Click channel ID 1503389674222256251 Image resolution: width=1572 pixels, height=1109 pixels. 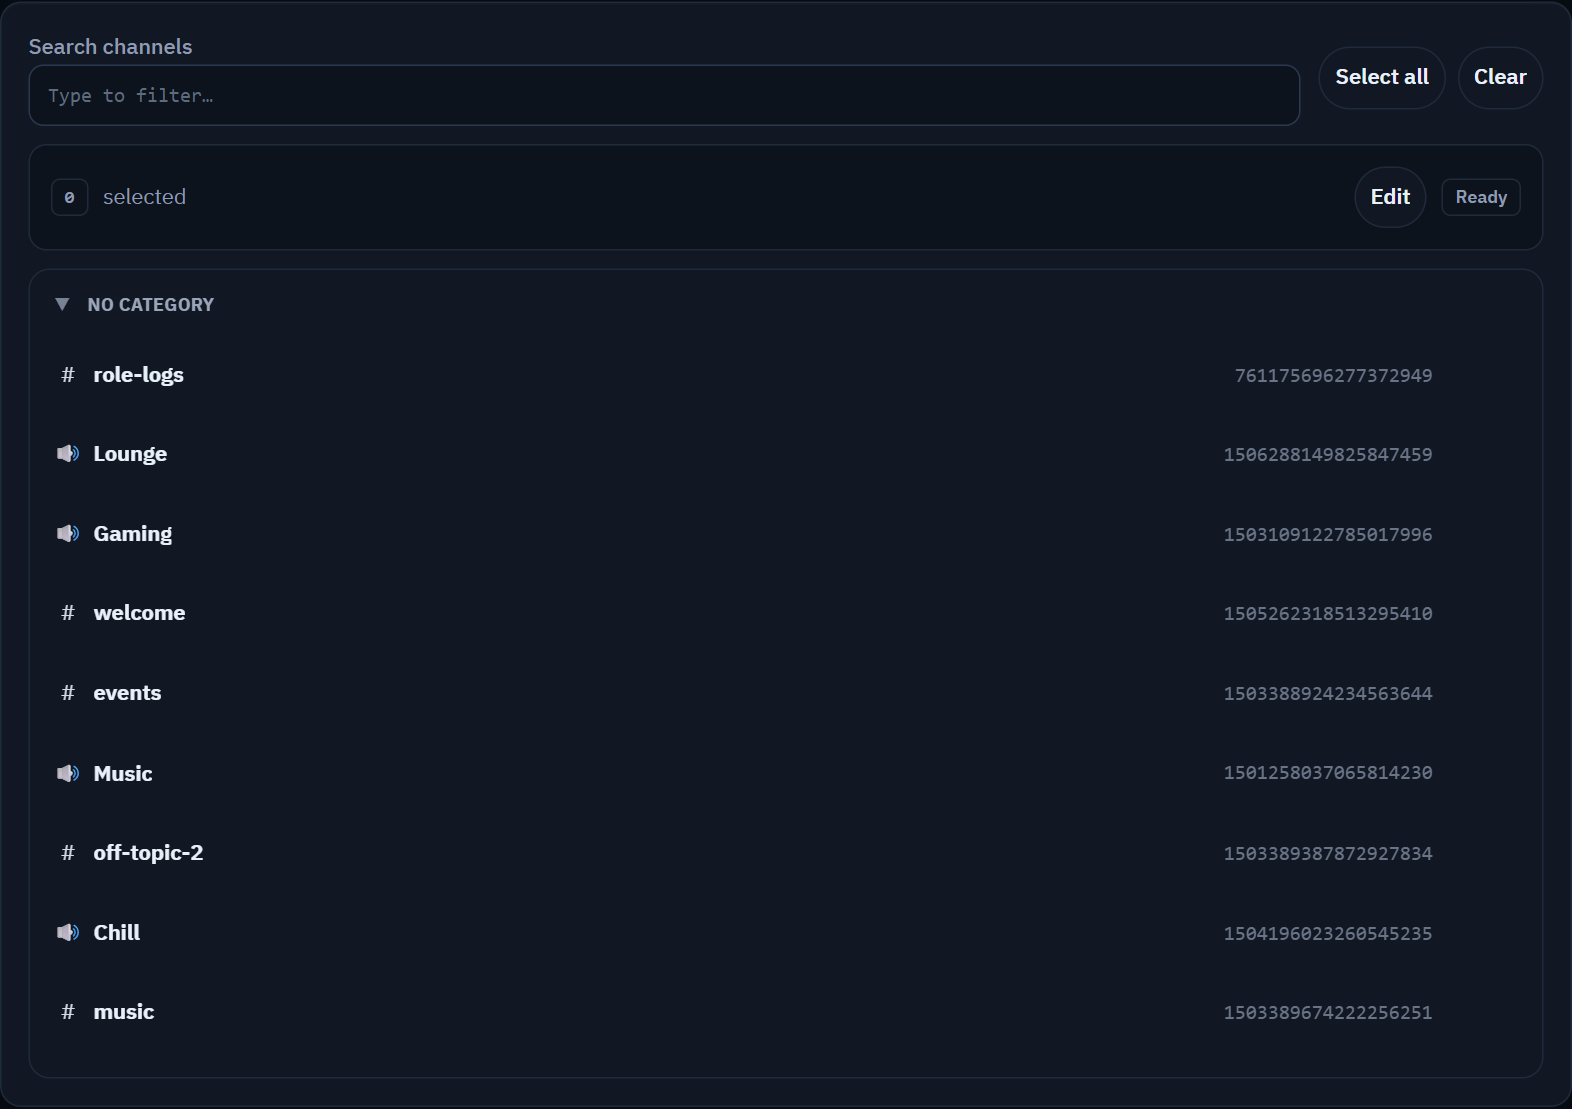pyautogui.click(x=1328, y=1013)
